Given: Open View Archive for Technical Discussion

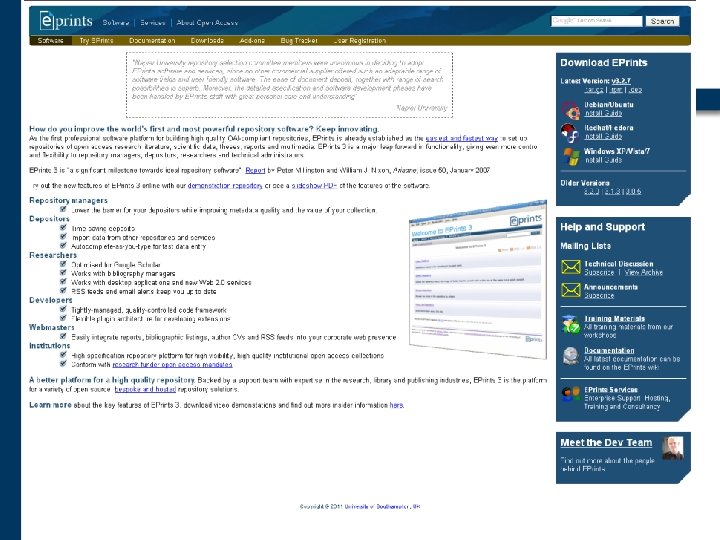Looking at the screenshot, I should click(x=644, y=272).
